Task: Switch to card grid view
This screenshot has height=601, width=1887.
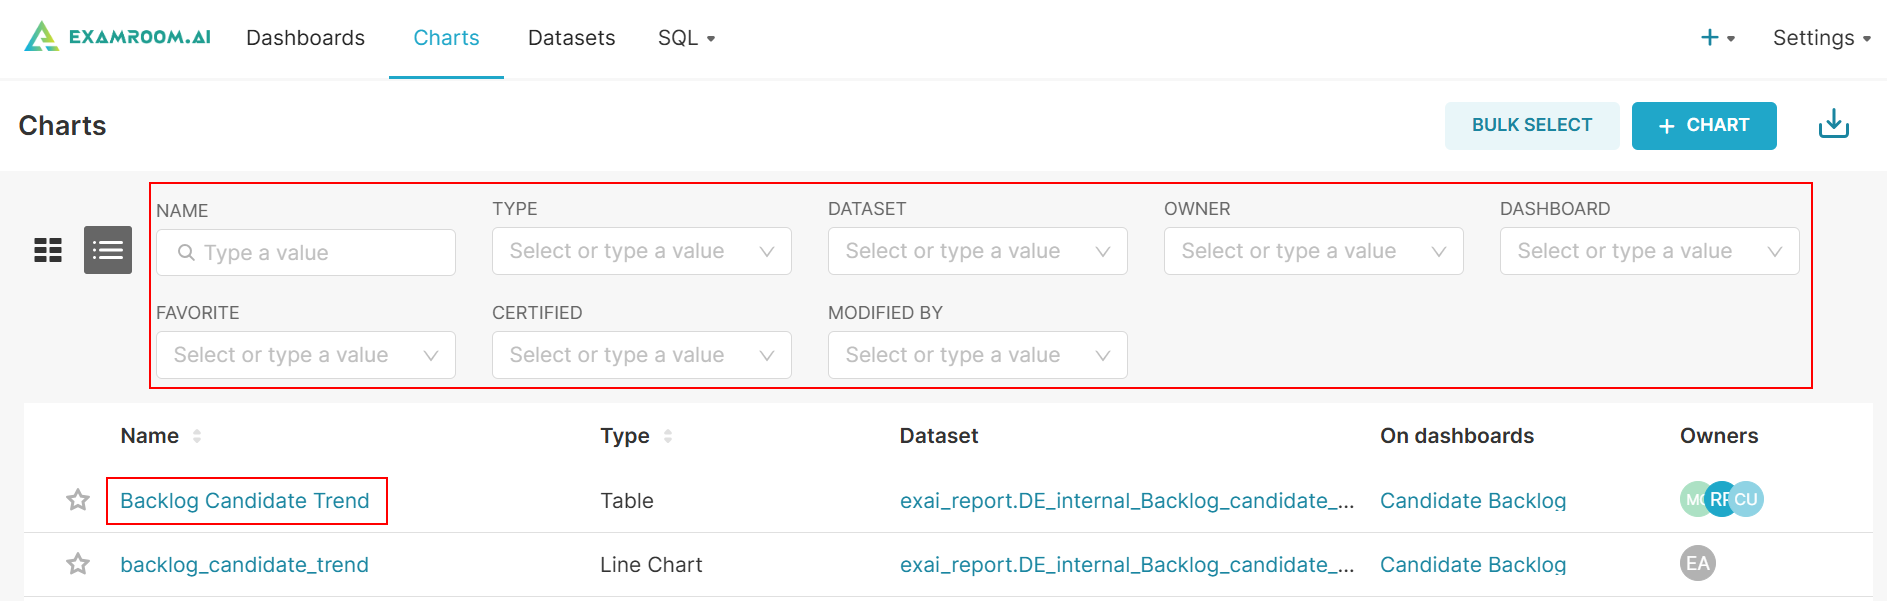Action: [48, 250]
